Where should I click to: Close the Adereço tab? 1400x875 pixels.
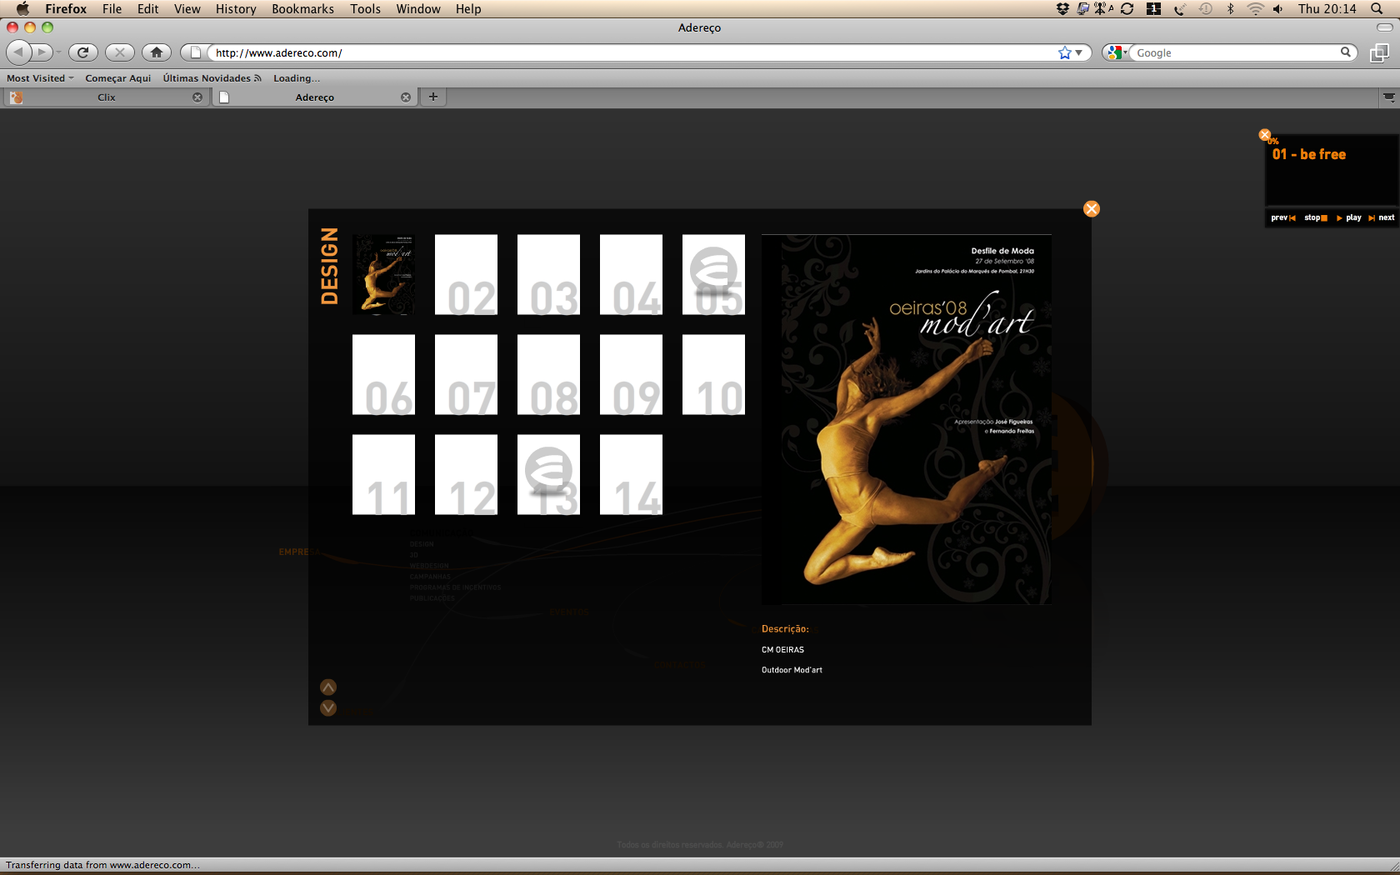406,97
